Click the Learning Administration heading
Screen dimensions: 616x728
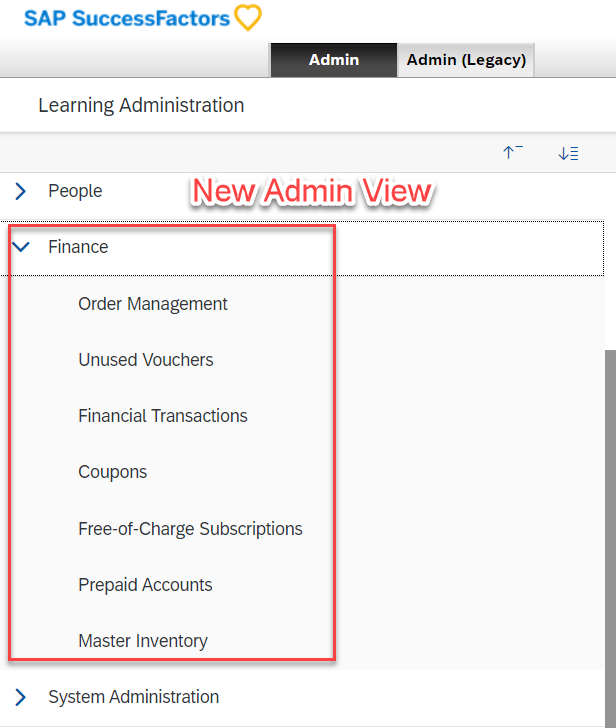pos(141,105)
